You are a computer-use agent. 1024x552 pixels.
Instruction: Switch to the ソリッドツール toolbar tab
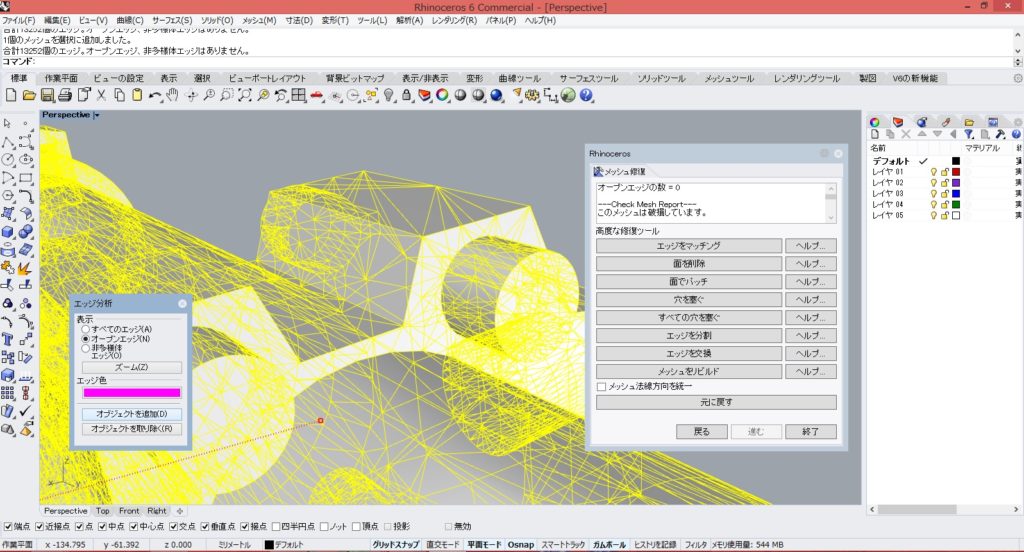(662, 78)
